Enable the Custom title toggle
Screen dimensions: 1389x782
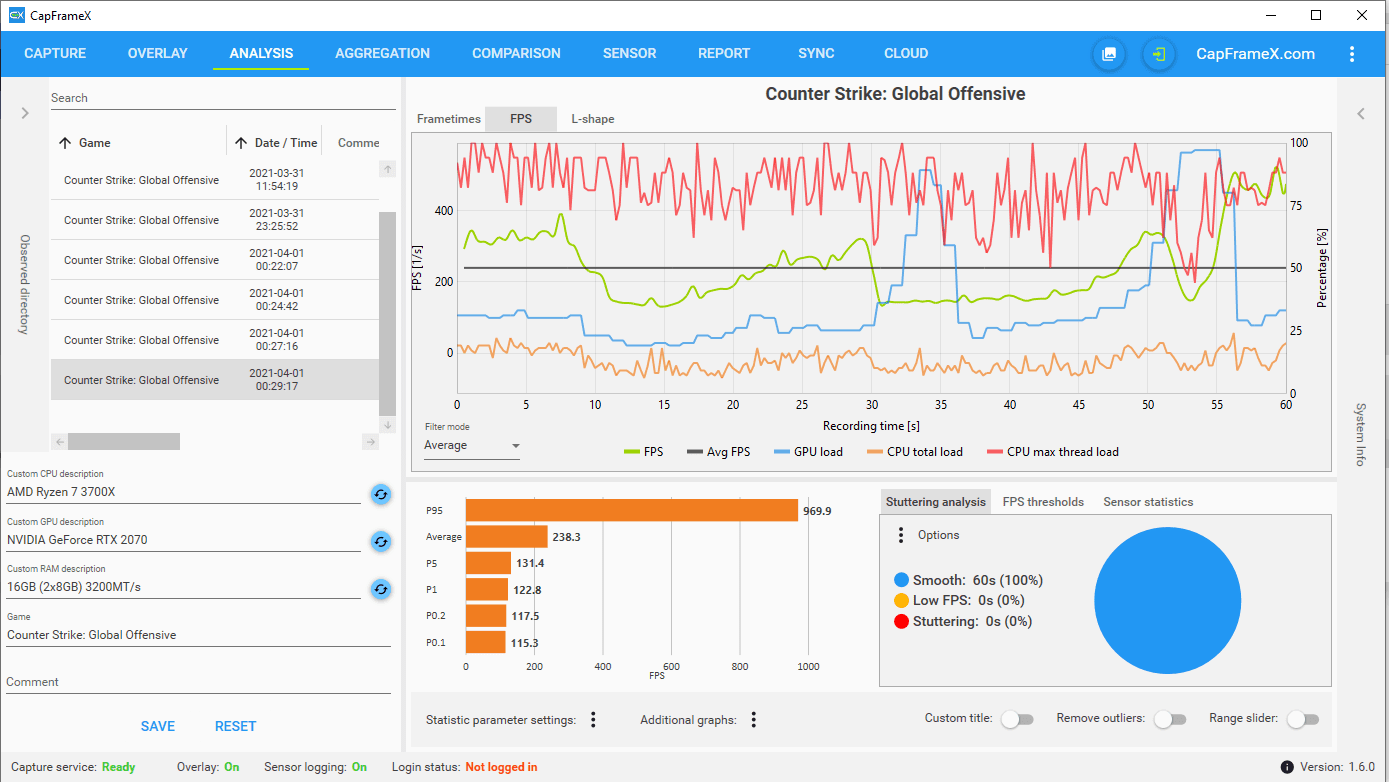coord(1017,719)
